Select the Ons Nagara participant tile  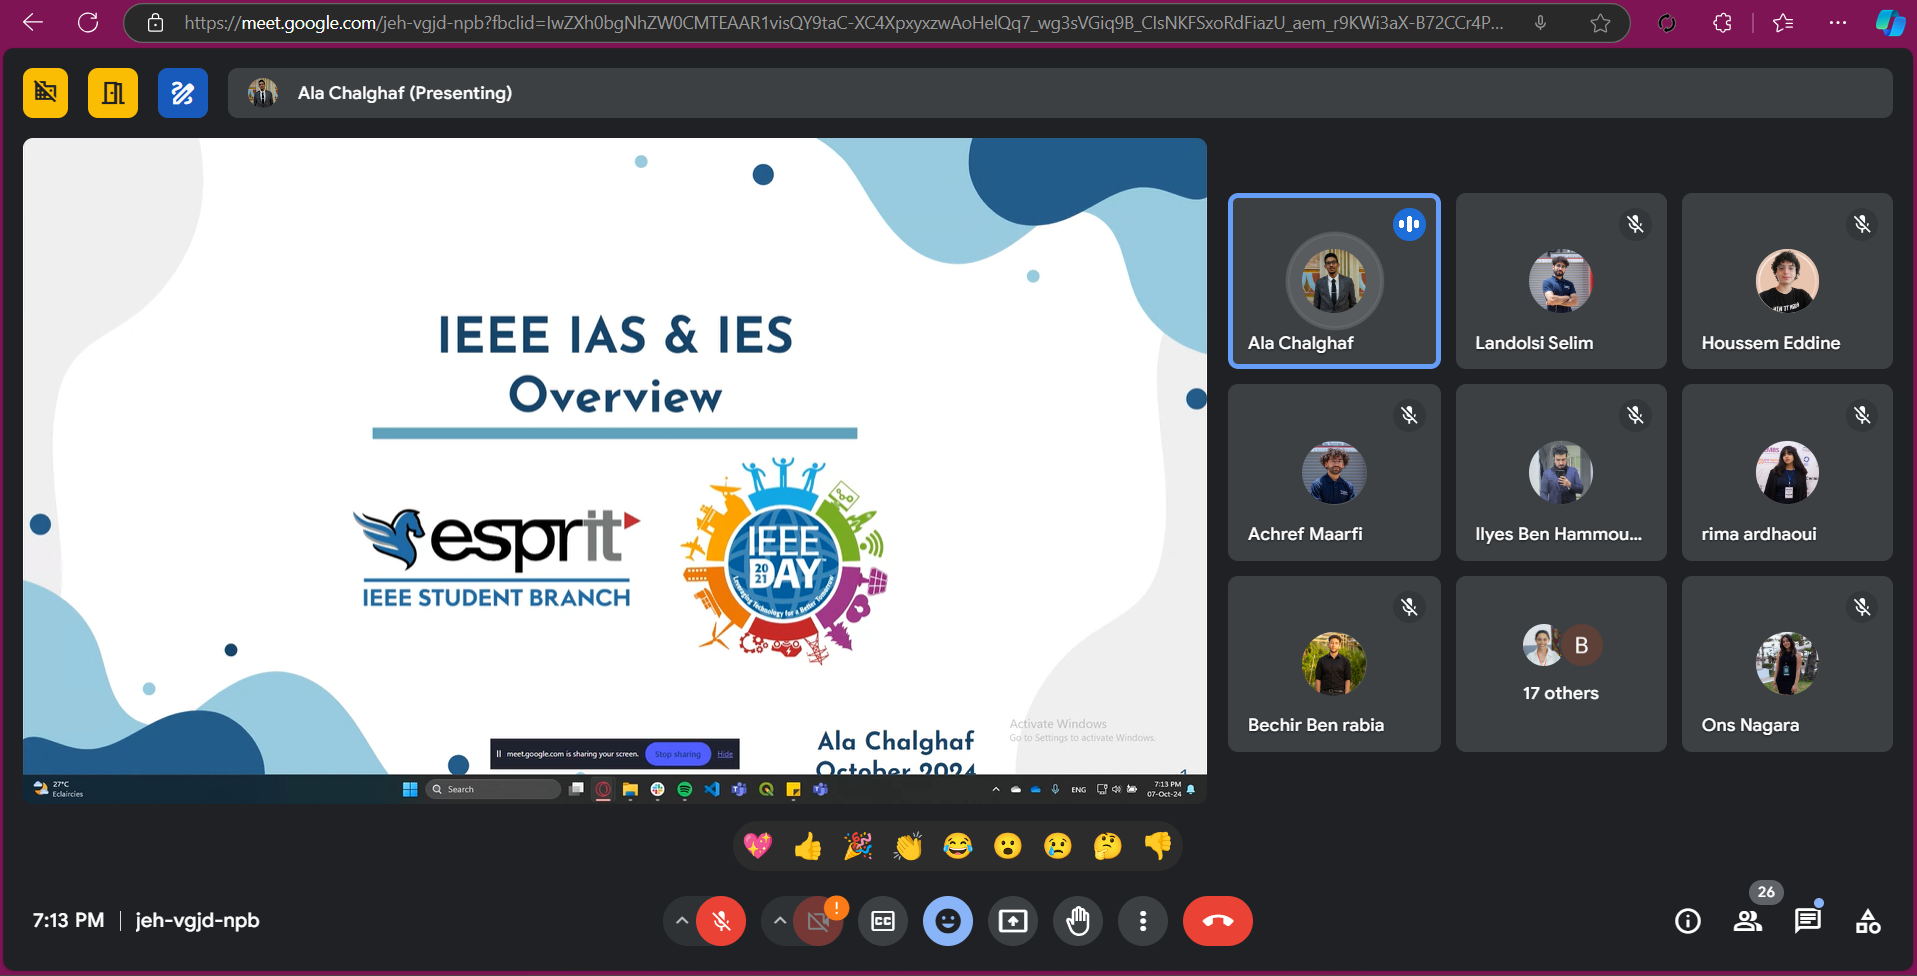(x=1787, y=664)
